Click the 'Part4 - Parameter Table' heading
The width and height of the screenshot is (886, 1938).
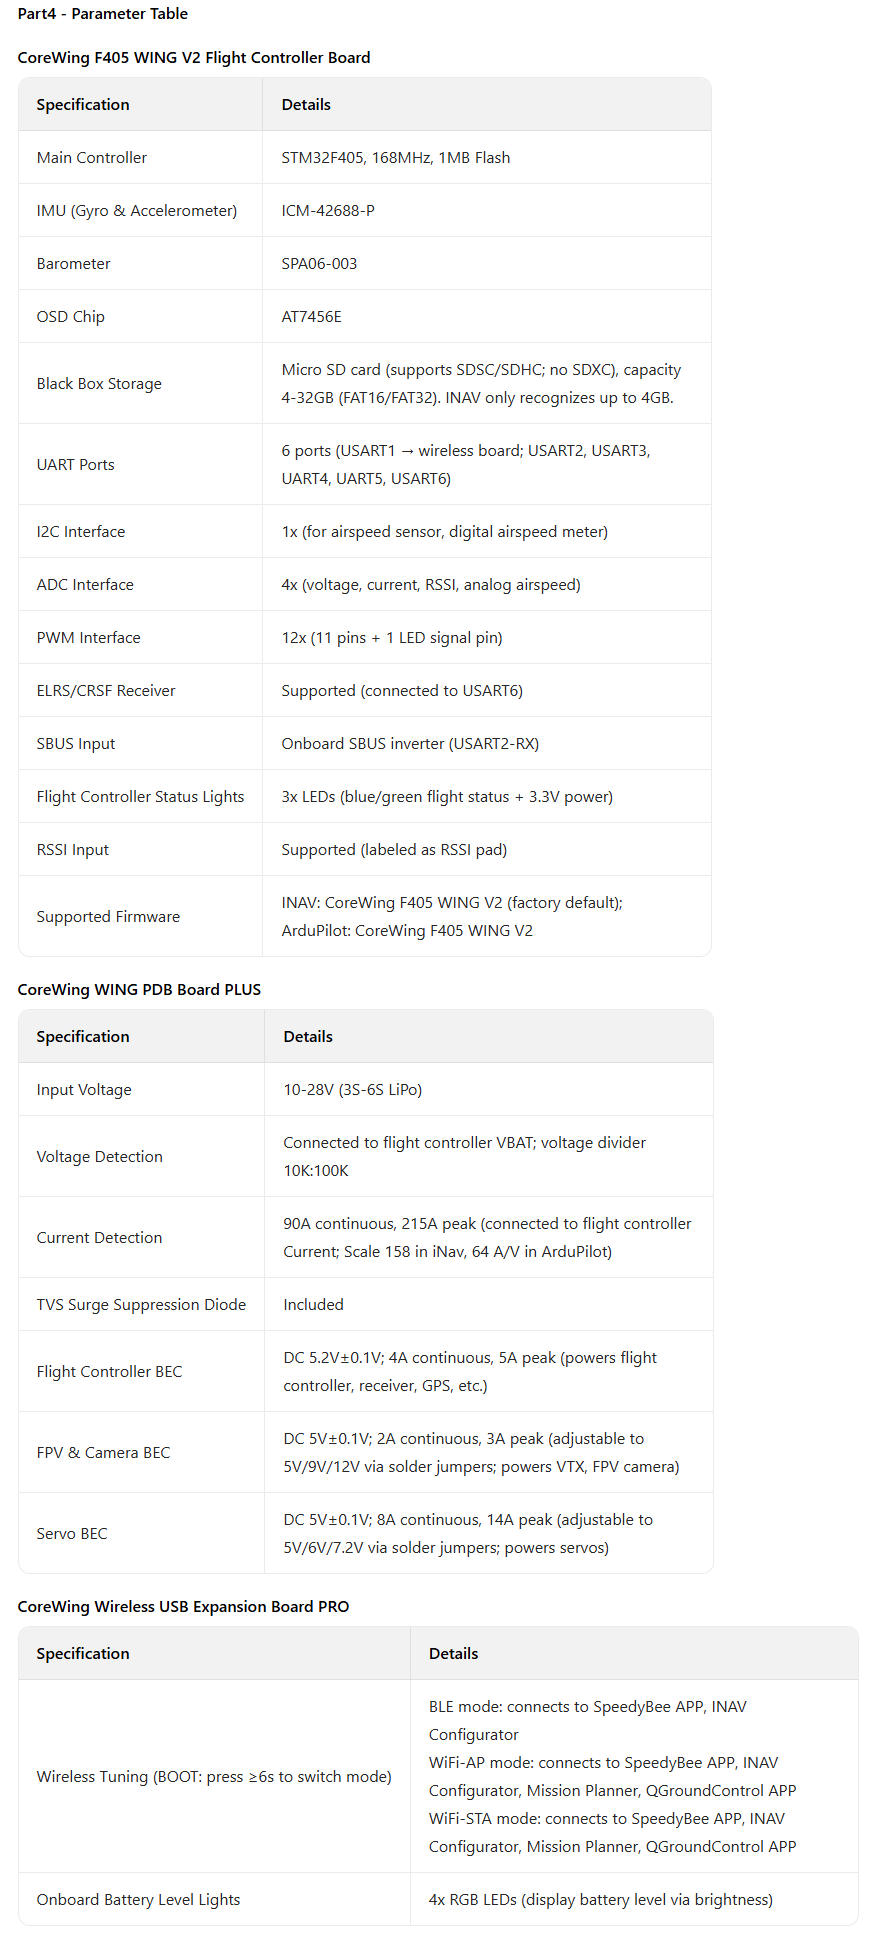[x=102, y=14]
